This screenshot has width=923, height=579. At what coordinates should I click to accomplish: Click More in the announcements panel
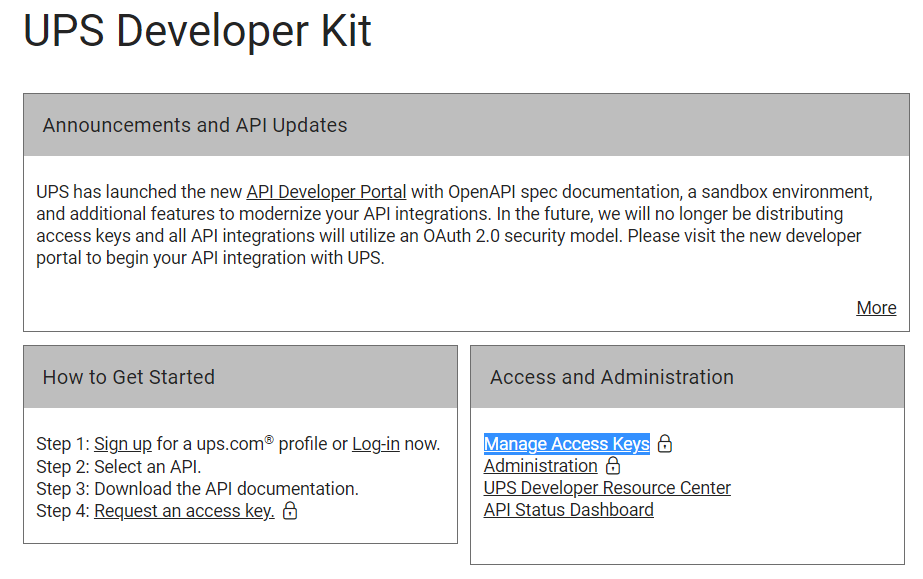[876, 308]
